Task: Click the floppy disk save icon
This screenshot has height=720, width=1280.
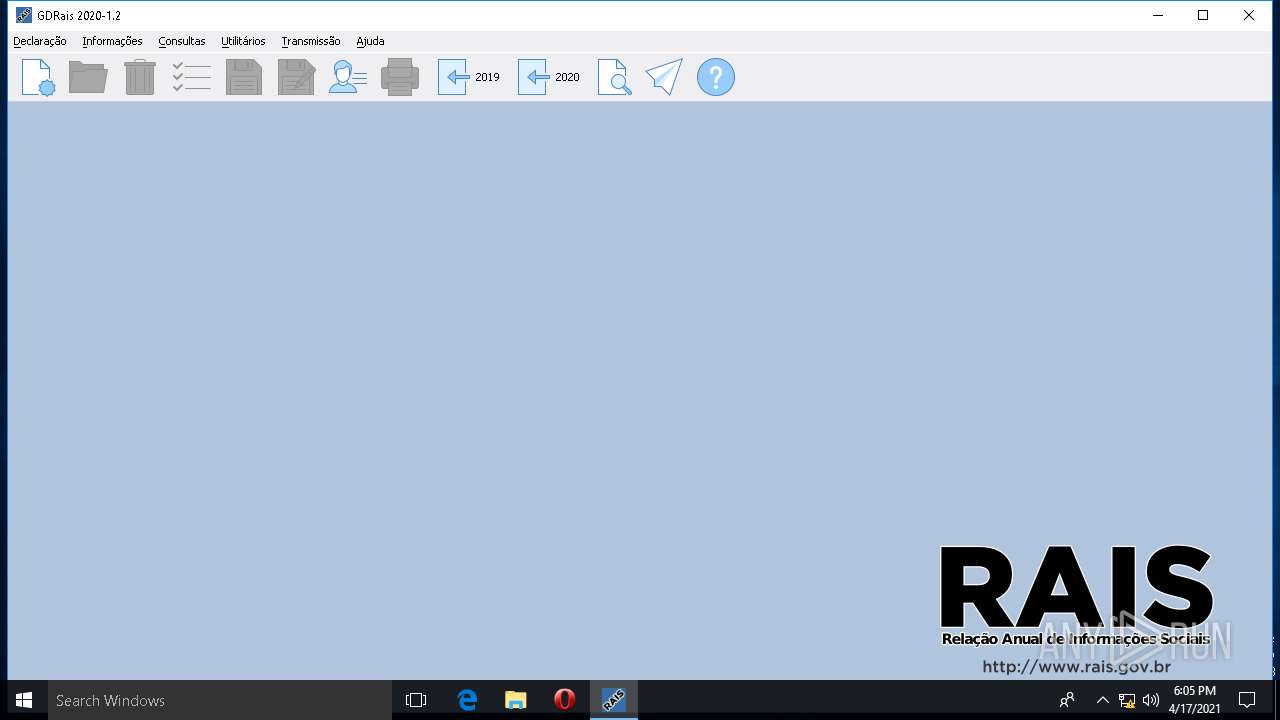Action: [244, 77]
